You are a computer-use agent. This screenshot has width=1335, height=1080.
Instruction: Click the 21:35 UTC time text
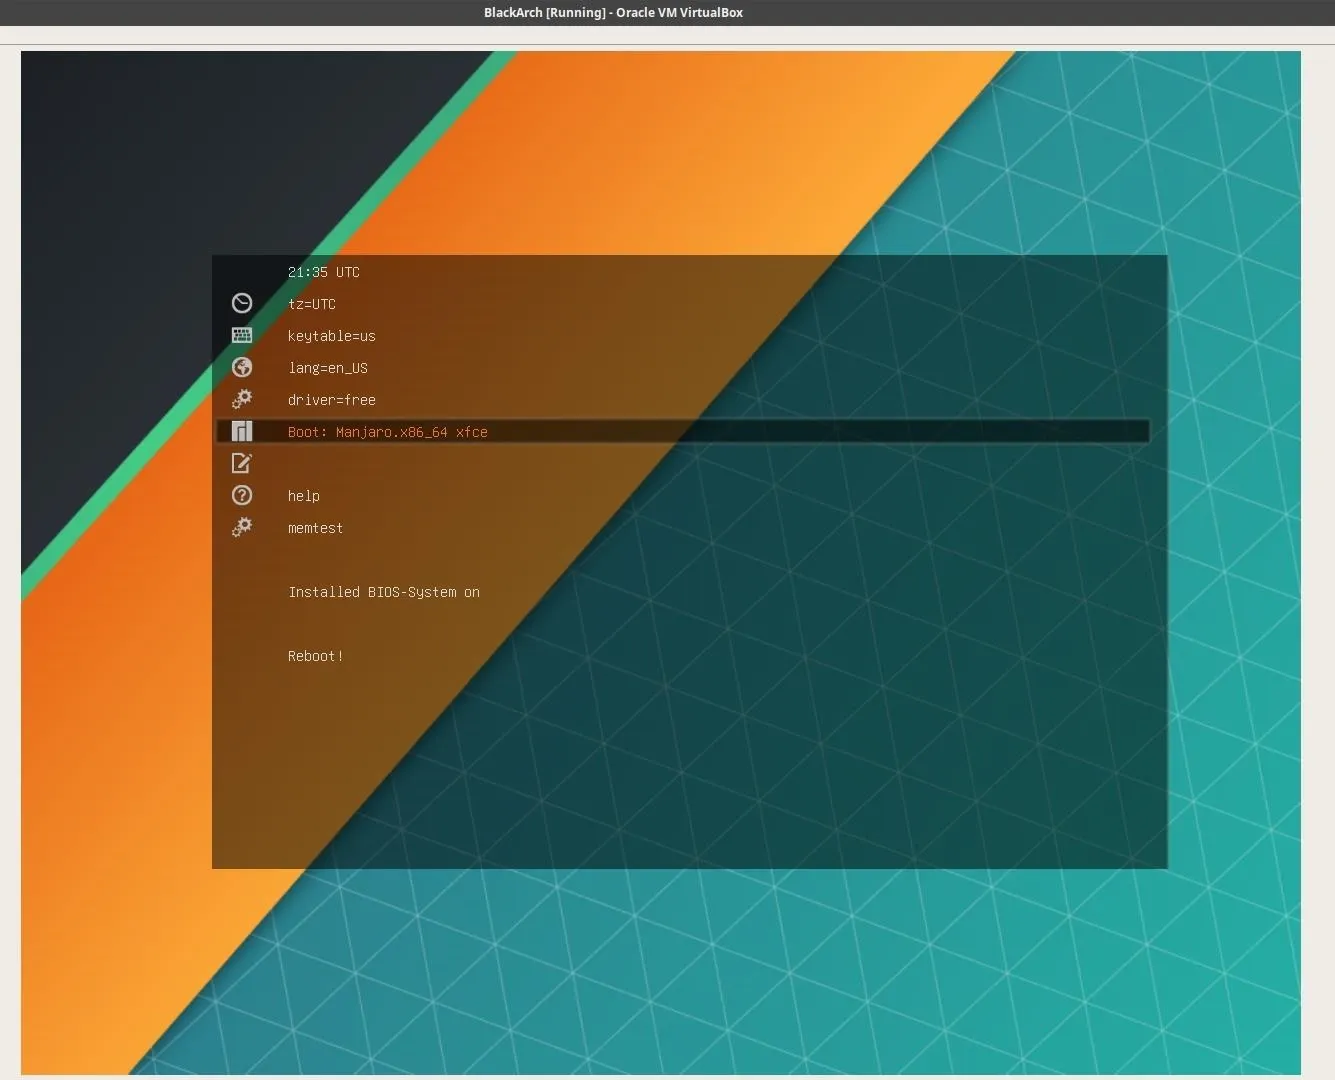324,272
